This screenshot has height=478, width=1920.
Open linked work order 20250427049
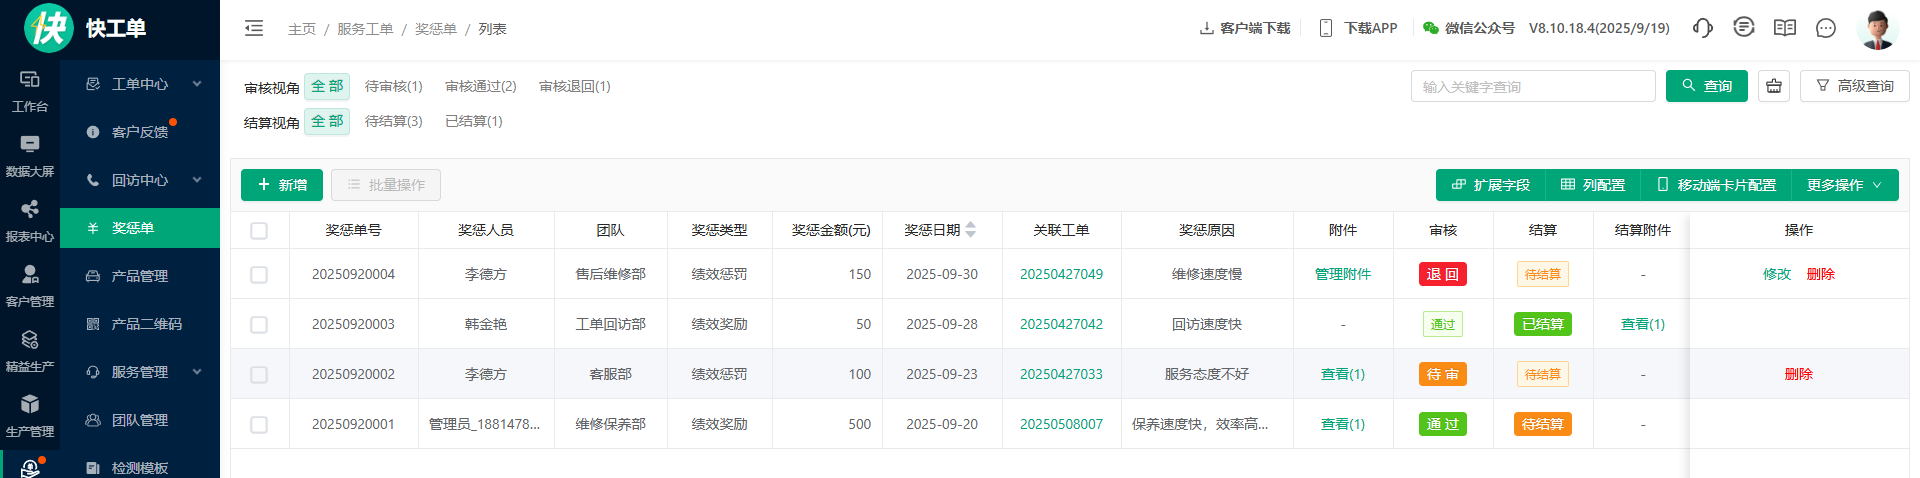pos(1061,274)
